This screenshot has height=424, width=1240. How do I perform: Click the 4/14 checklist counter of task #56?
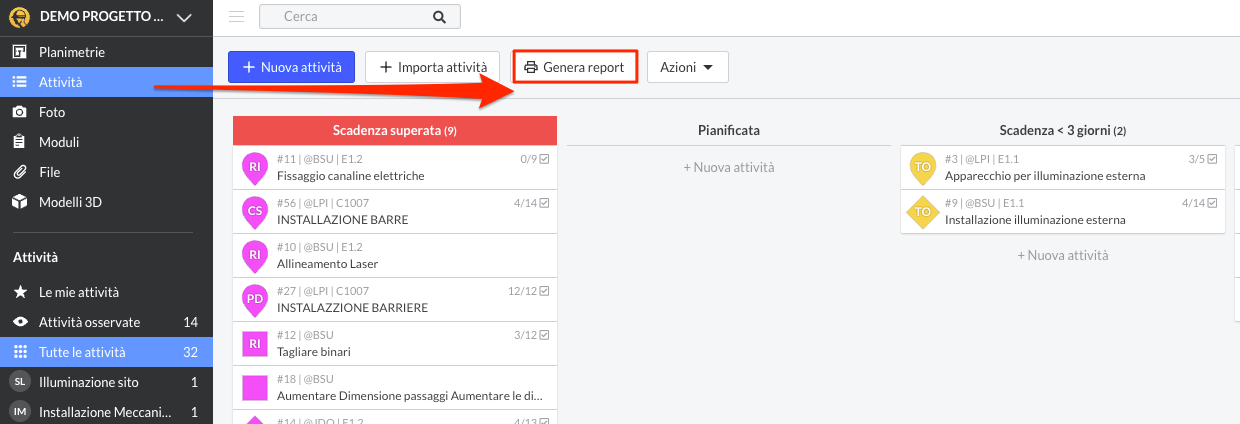[x=531, y=202]
